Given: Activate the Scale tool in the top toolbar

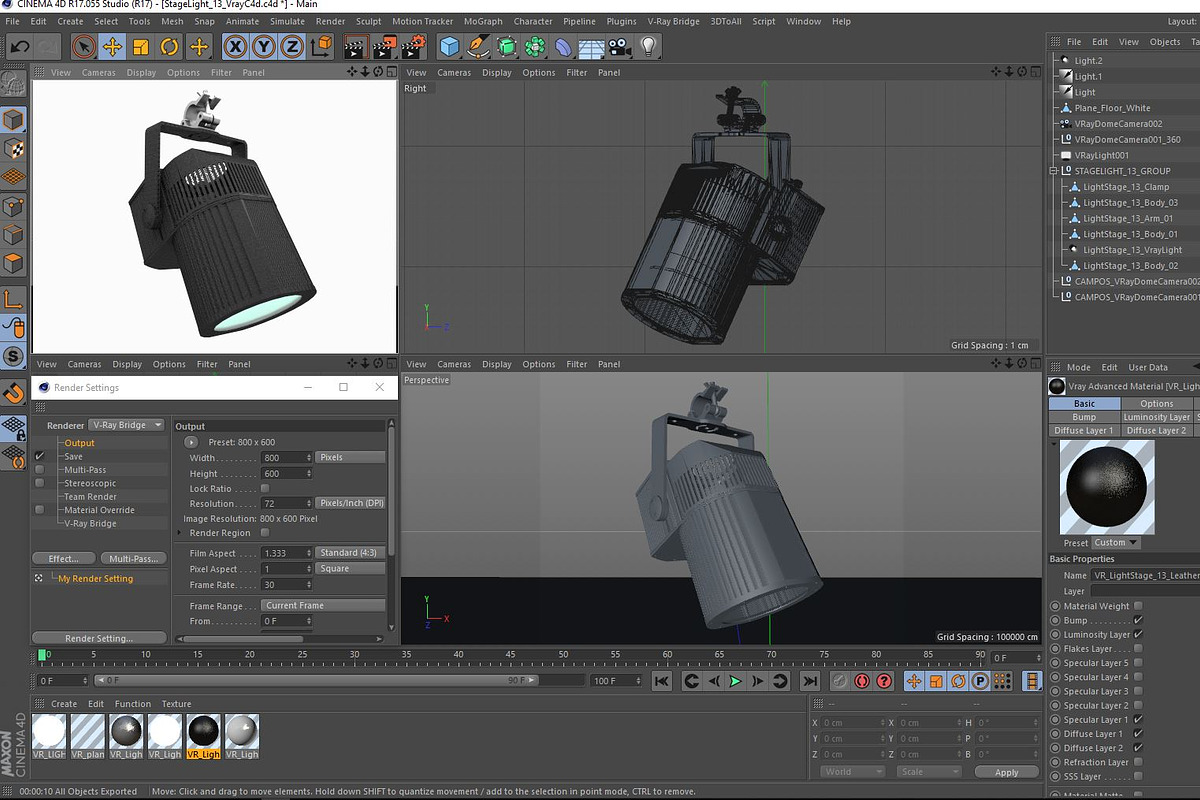Looking at the screenshot, I should click(141, 46).
